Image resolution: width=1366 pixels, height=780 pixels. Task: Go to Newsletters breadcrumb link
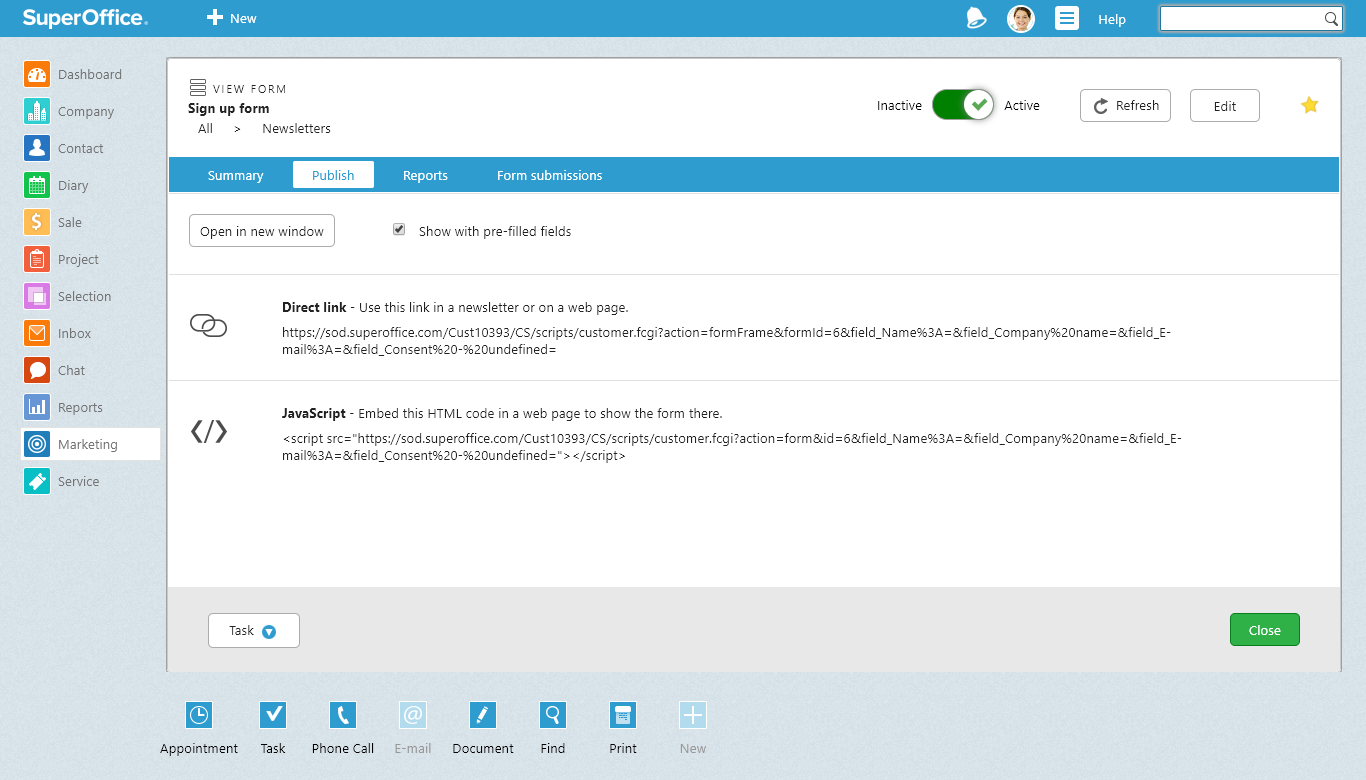pyautogui.click(x=296, y=128)
